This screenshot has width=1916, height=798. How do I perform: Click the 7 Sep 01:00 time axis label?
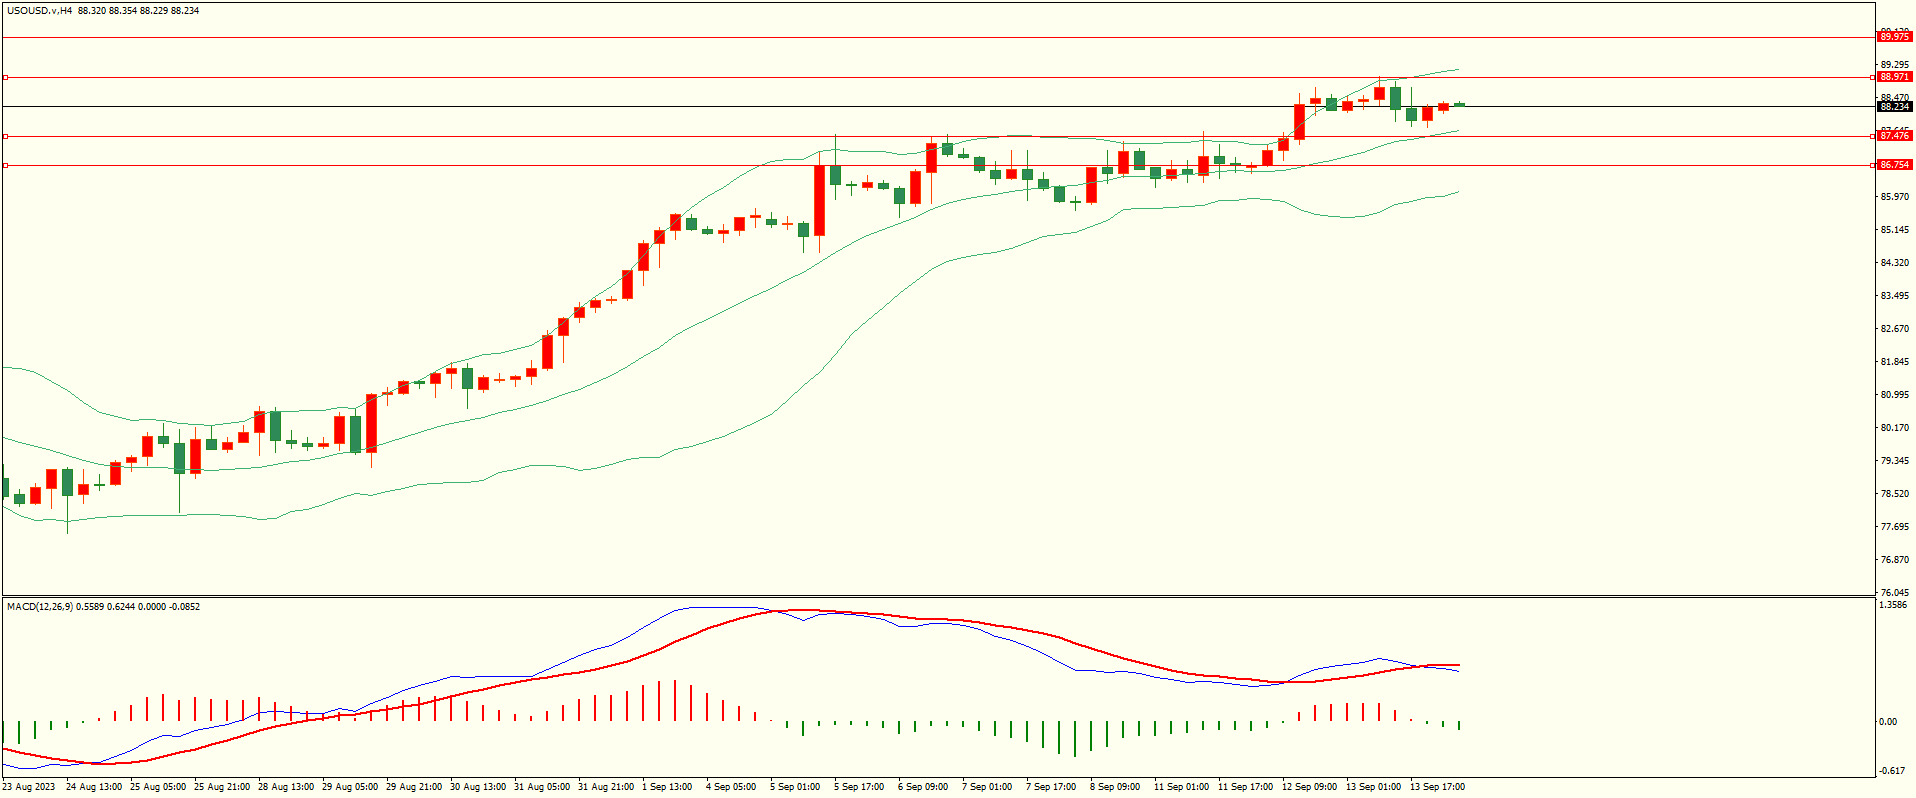click(x=987, y=787)
